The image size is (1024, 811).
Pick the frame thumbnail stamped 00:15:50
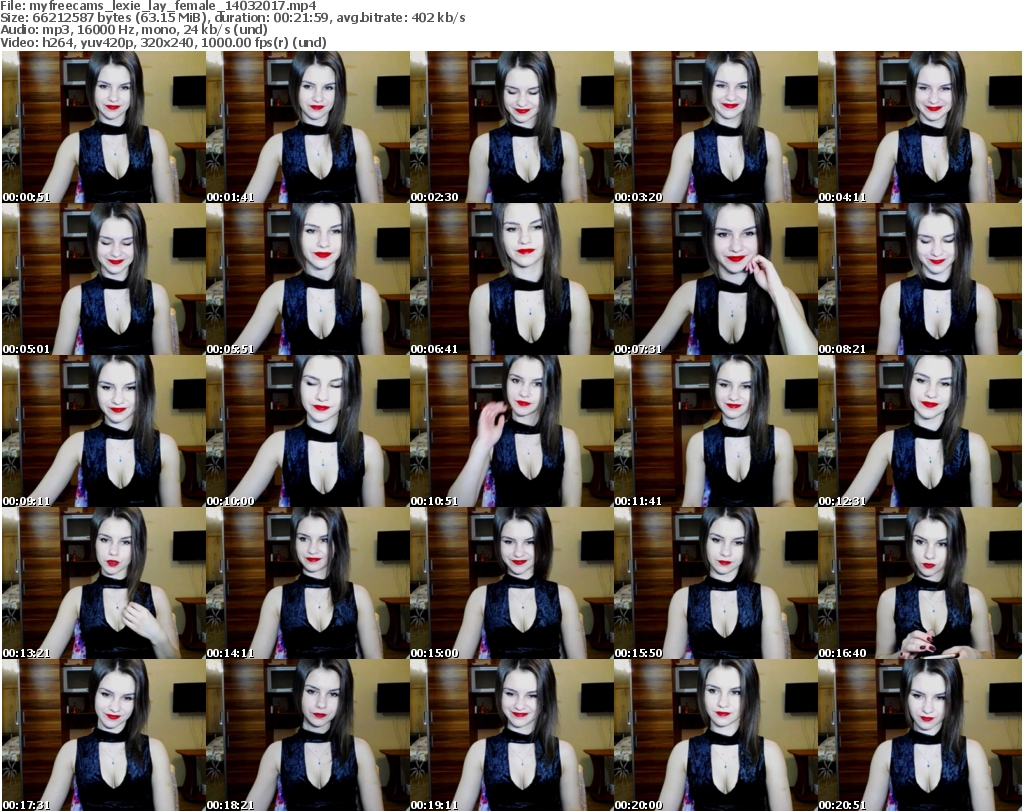click(715, 584)
